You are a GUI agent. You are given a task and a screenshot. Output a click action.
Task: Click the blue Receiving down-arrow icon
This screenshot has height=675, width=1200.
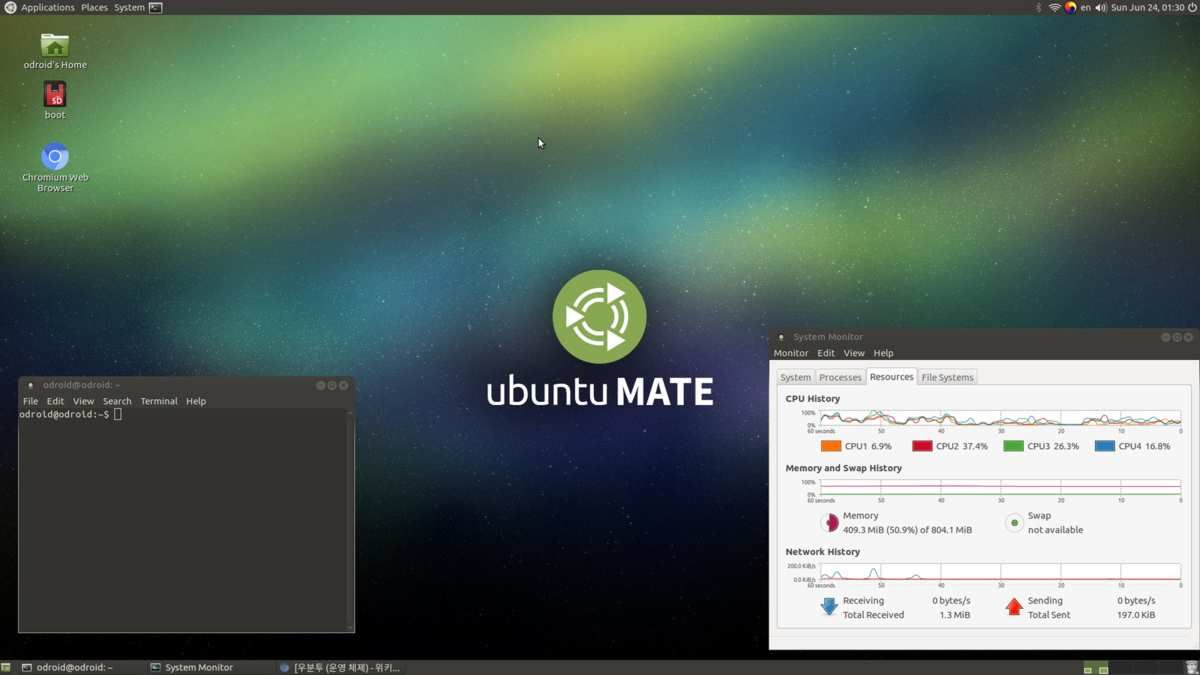pyautogui.click(x=829, y=607)
